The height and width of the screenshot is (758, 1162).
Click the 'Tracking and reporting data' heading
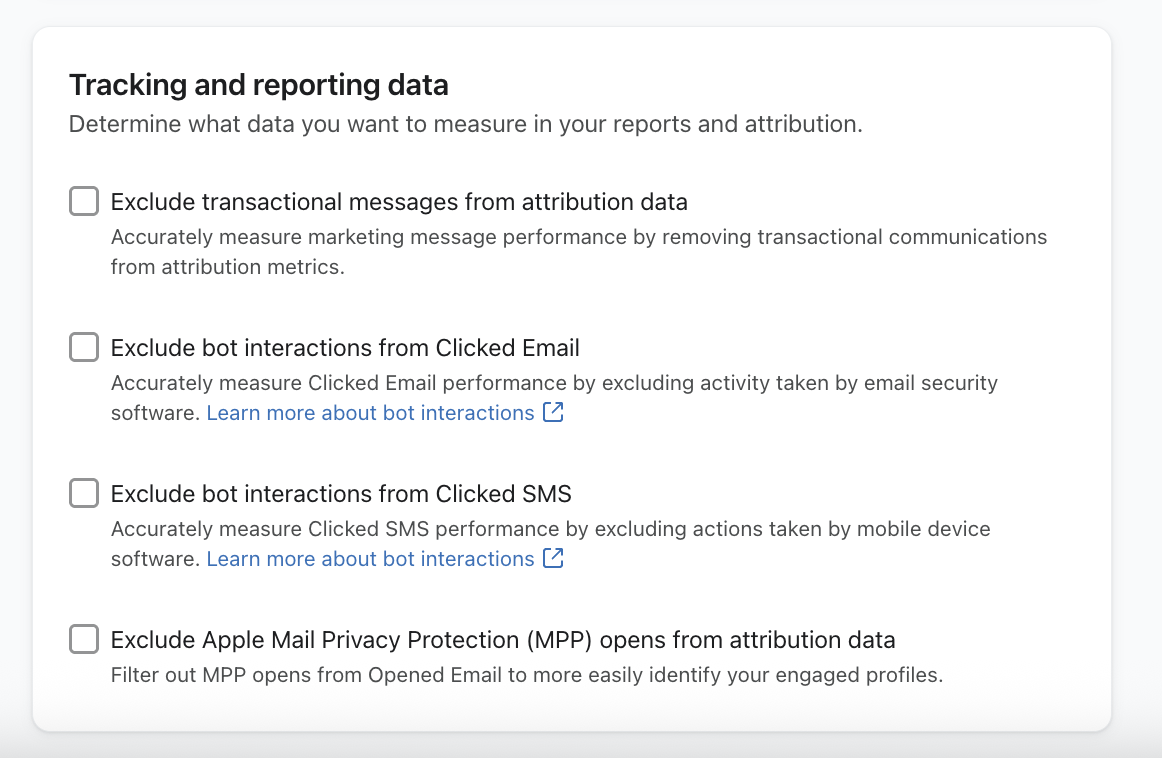(258, 85)
